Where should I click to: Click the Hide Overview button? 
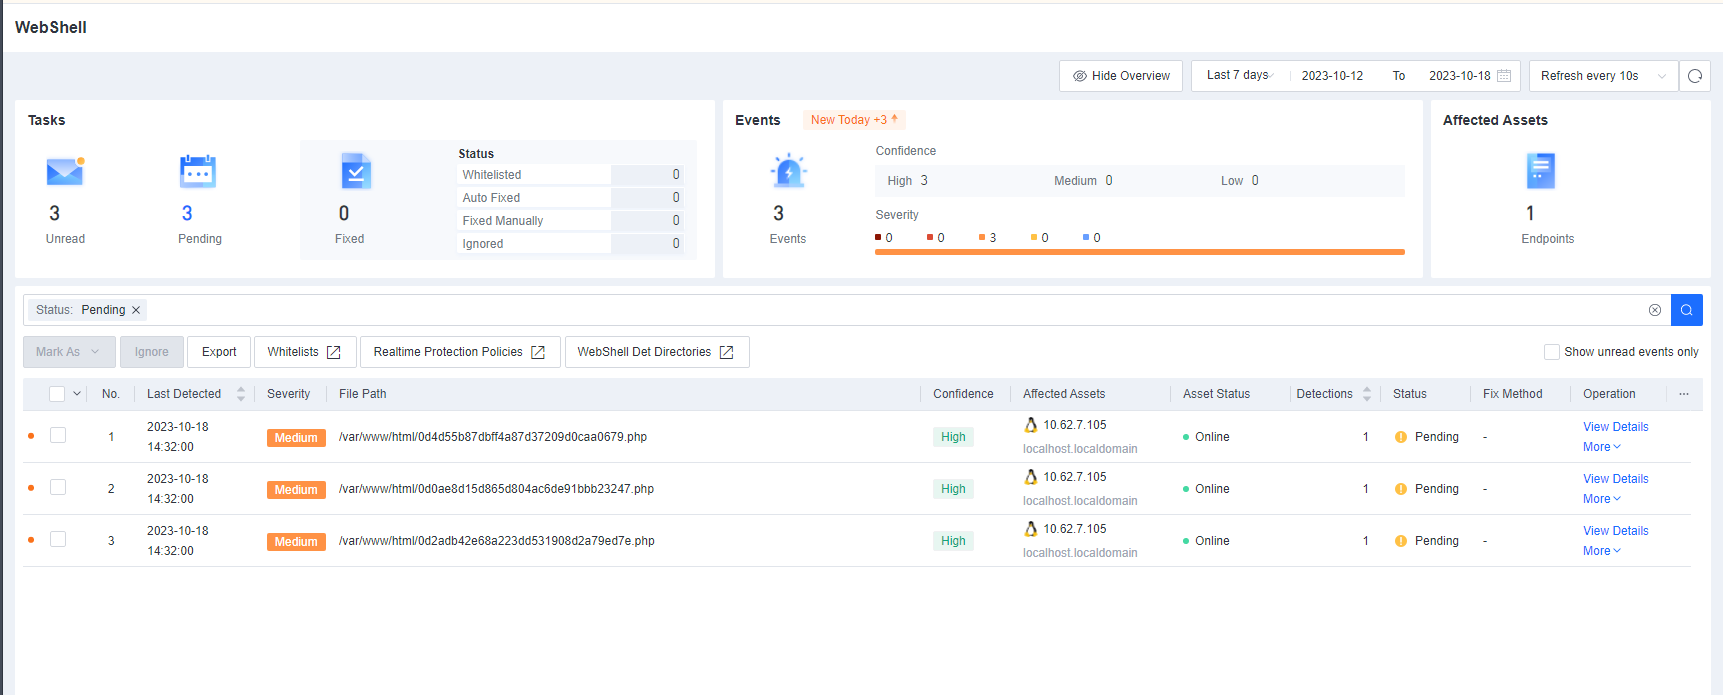1121,76
